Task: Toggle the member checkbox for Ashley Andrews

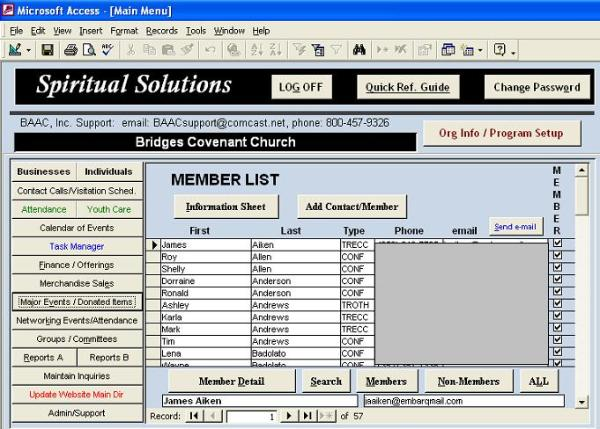Action: click(558, 303)
